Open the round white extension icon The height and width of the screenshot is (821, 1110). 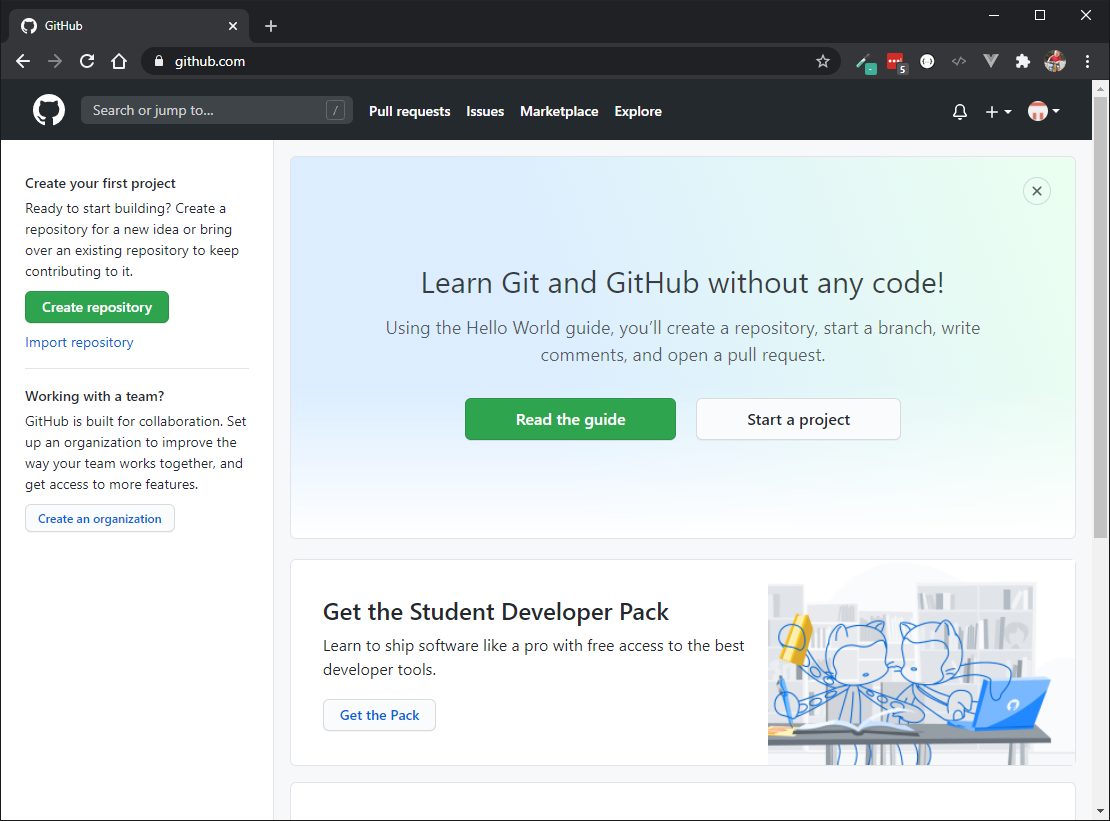pyautogui.click(x=927, y=62)
